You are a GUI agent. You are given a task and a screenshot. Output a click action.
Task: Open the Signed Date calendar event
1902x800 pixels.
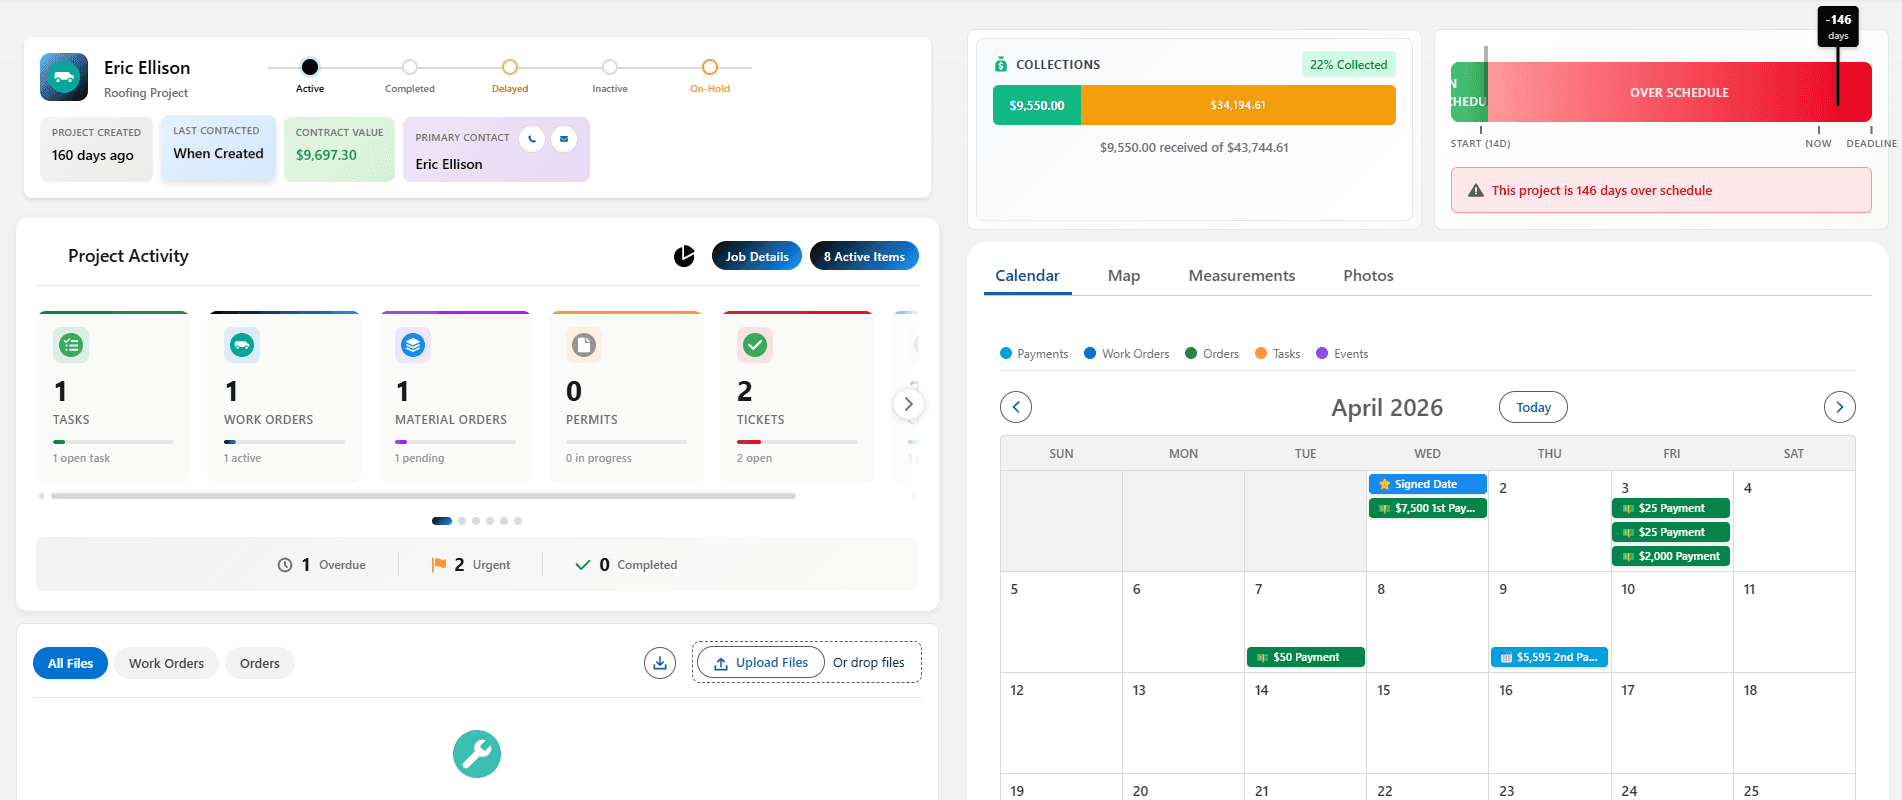[1428, 484]
